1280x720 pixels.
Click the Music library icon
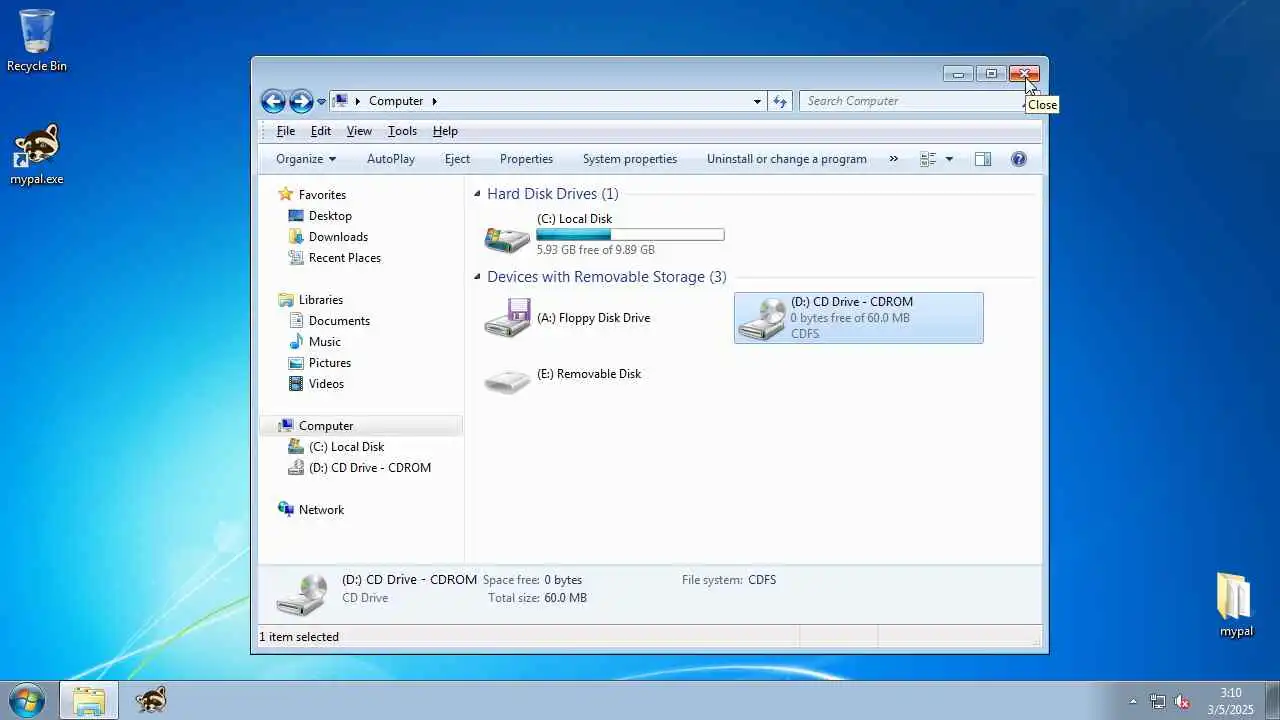point(296,342)
